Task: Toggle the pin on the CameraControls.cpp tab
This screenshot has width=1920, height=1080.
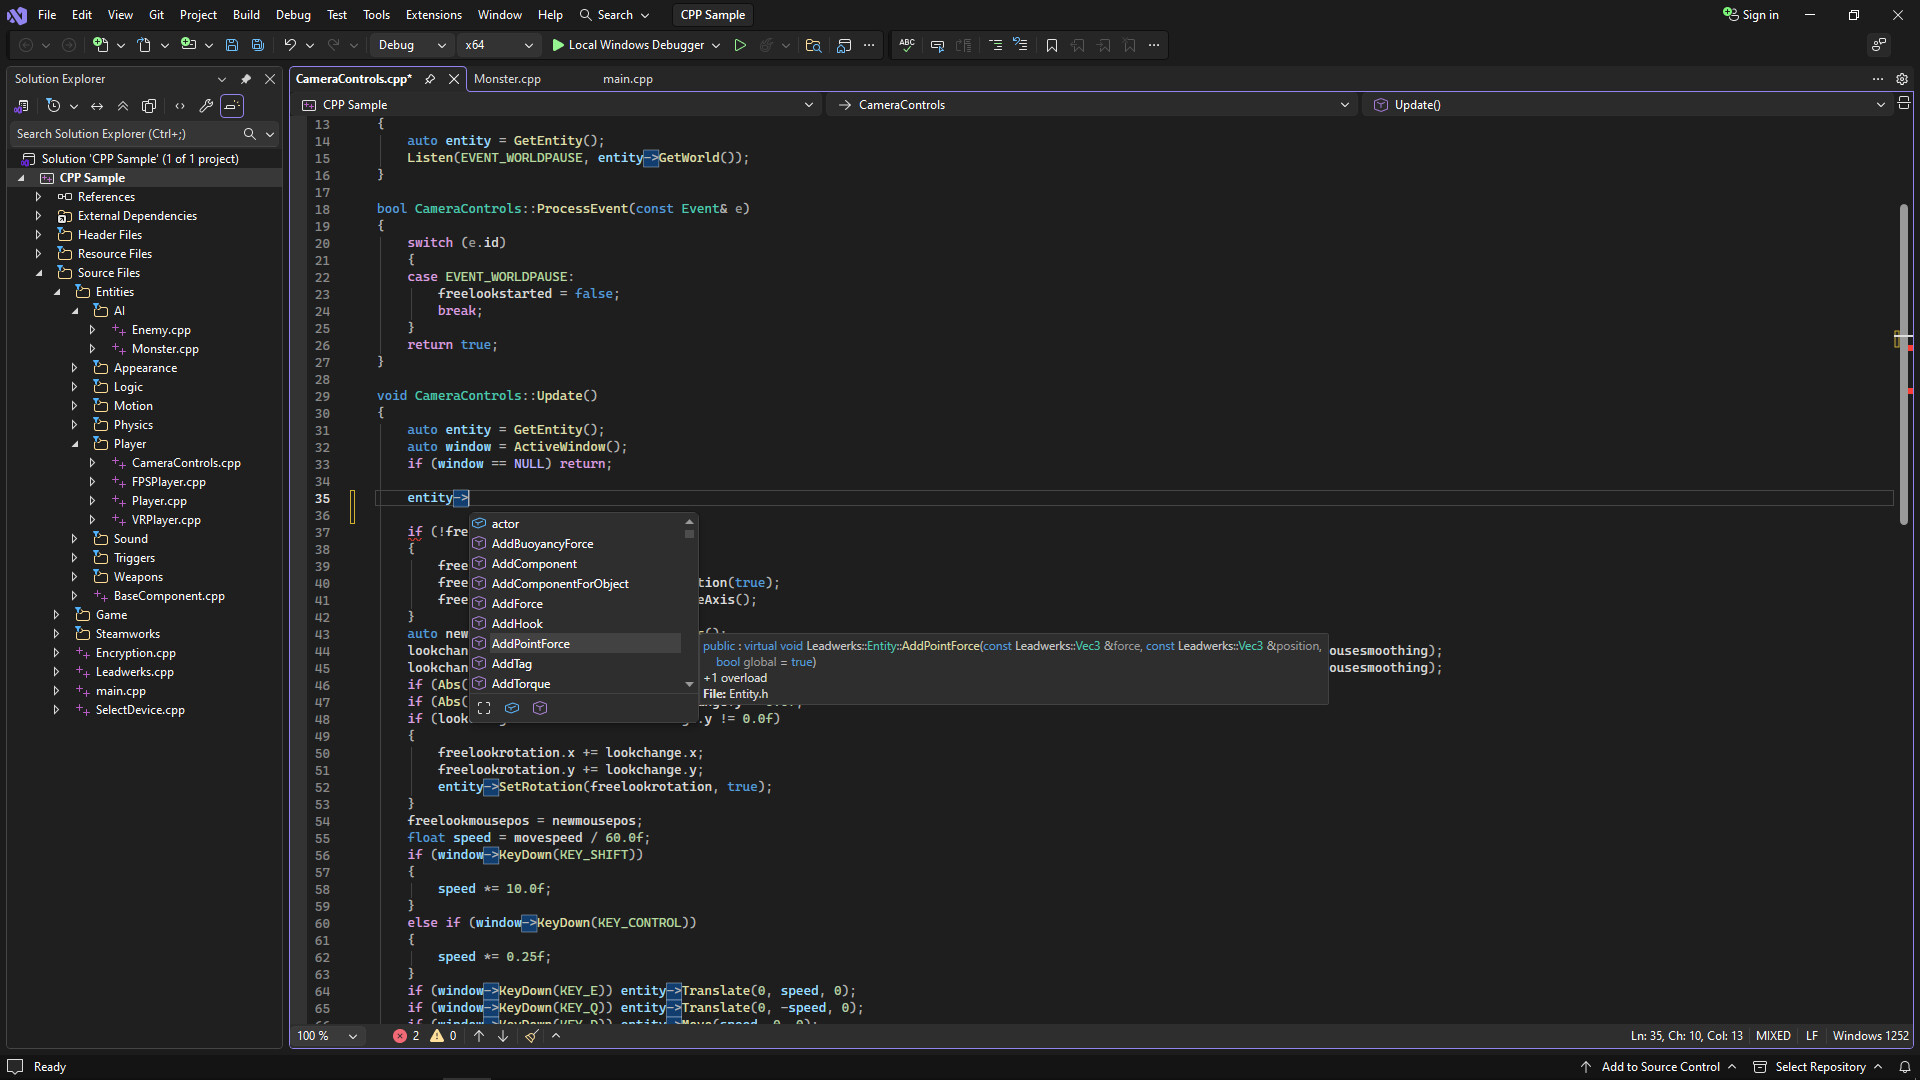Action: tap(430, 79)
